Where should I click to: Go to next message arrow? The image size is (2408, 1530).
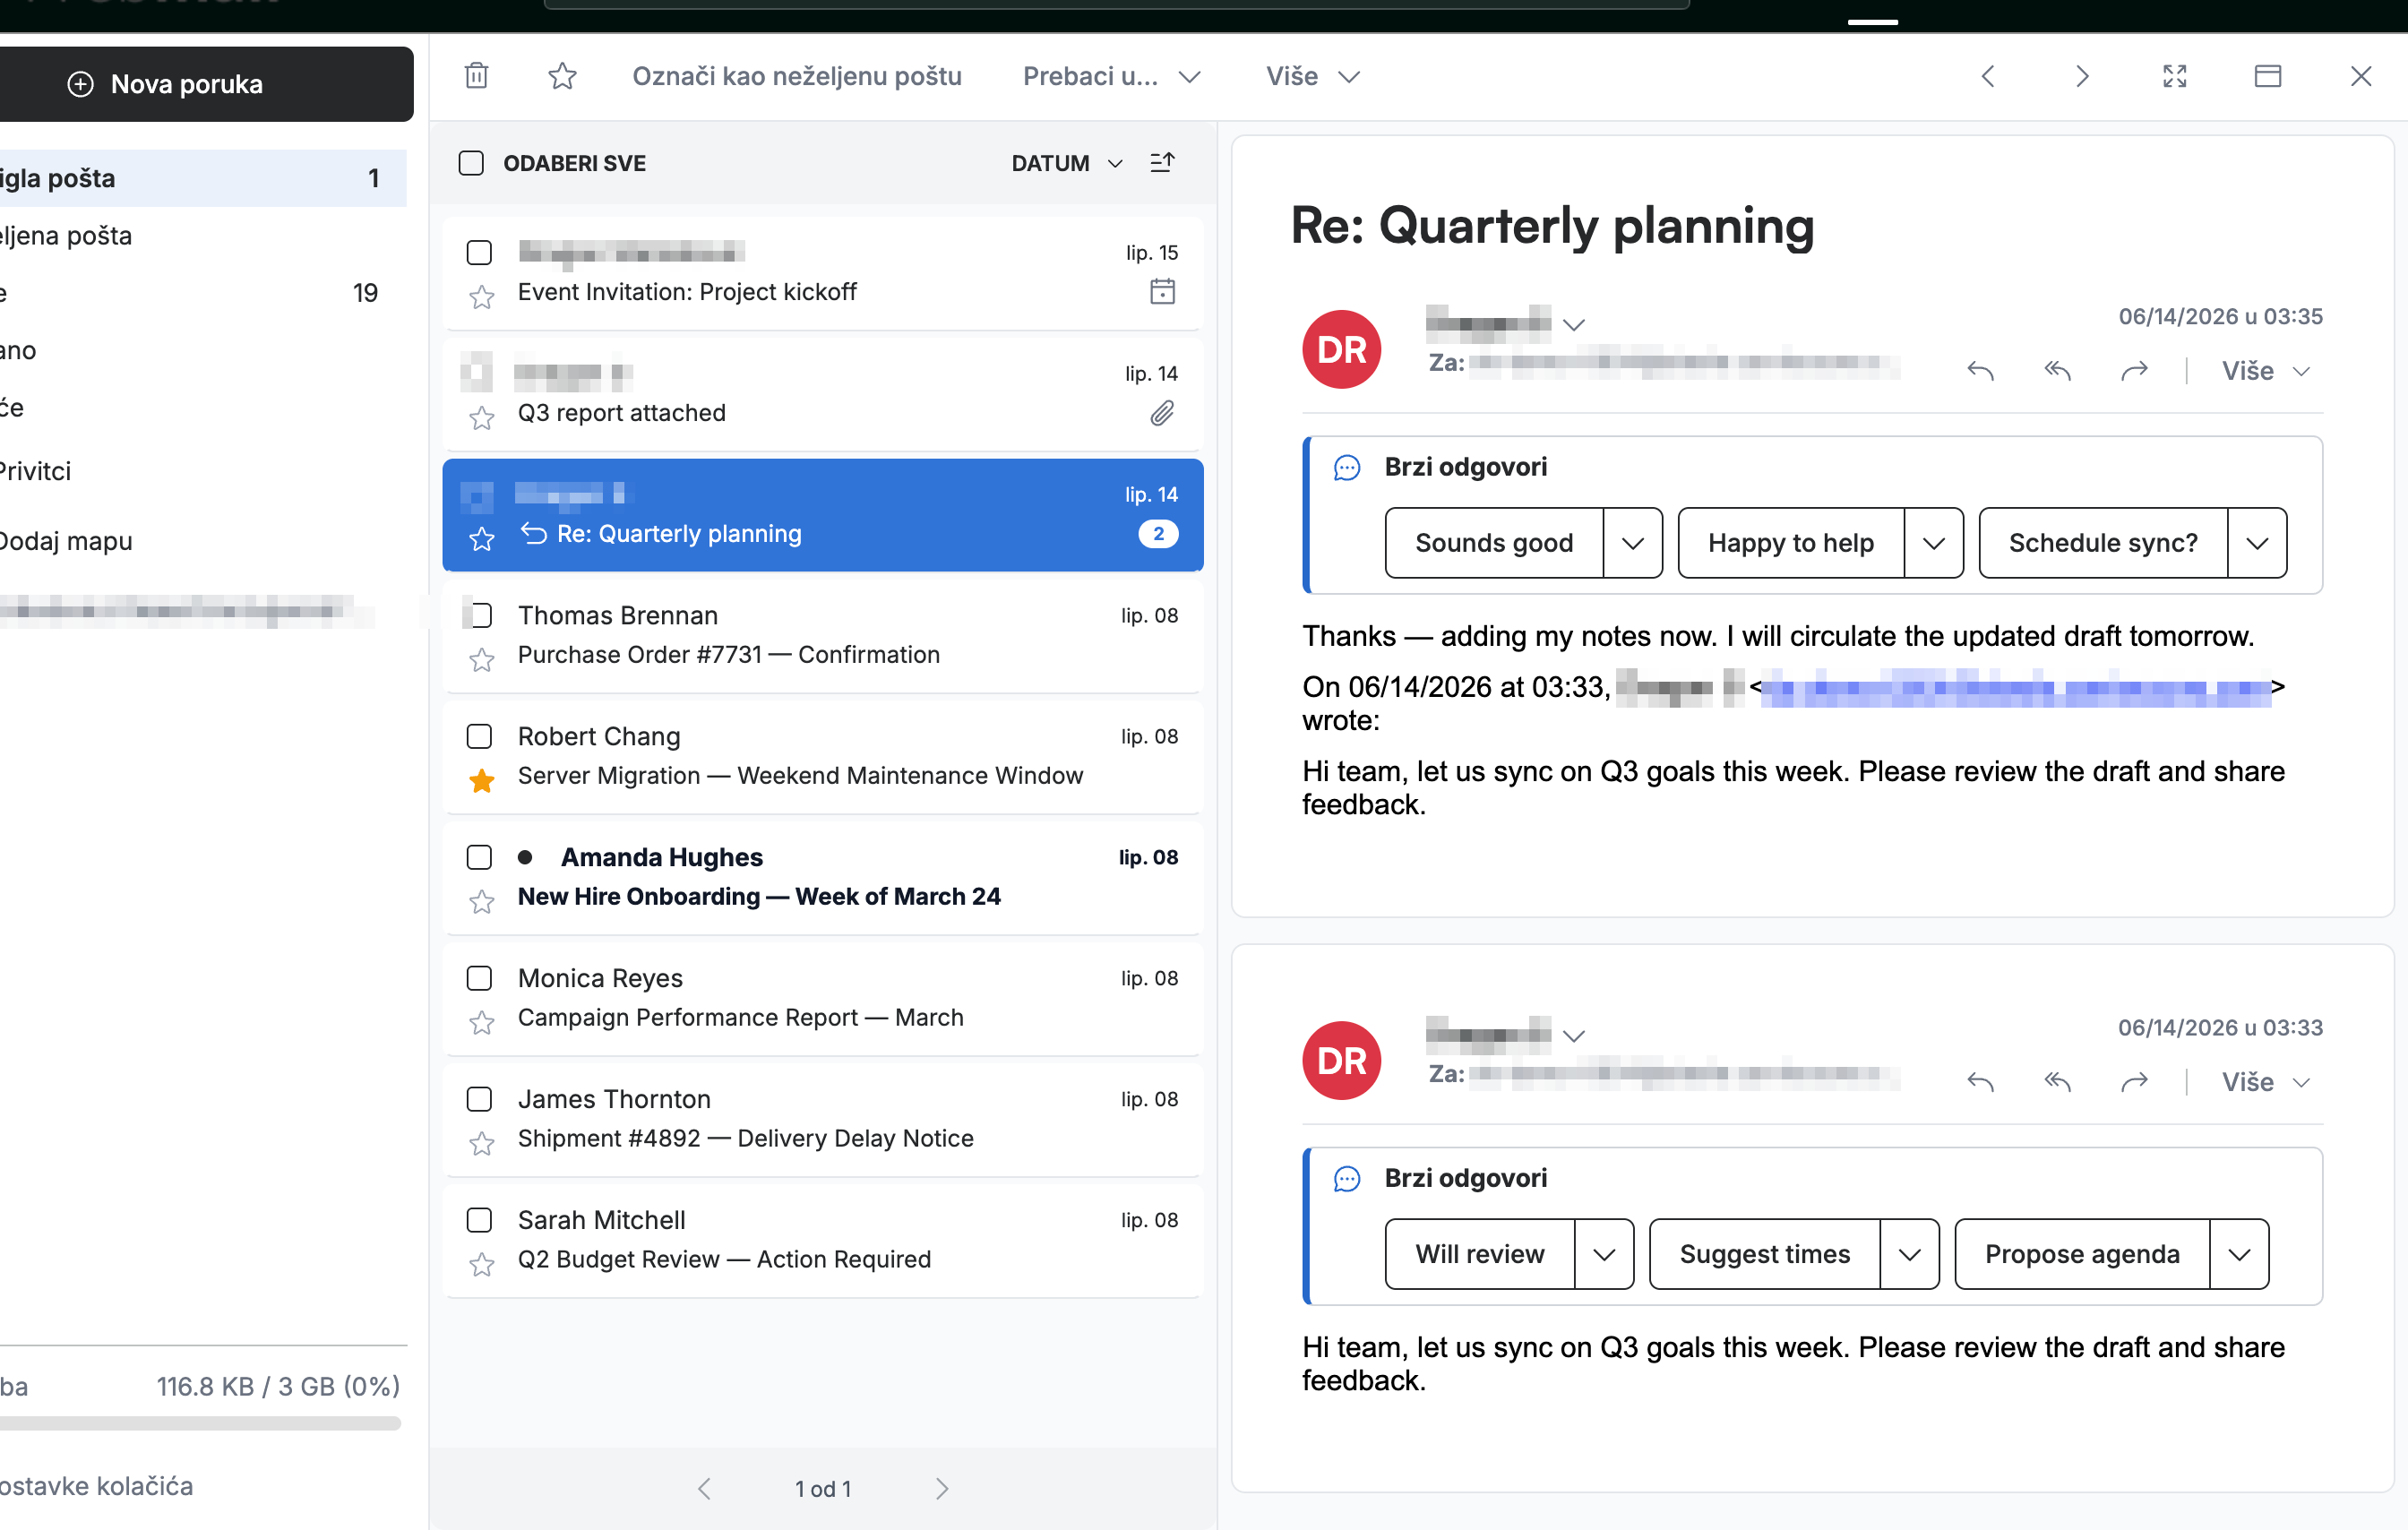2082,76
